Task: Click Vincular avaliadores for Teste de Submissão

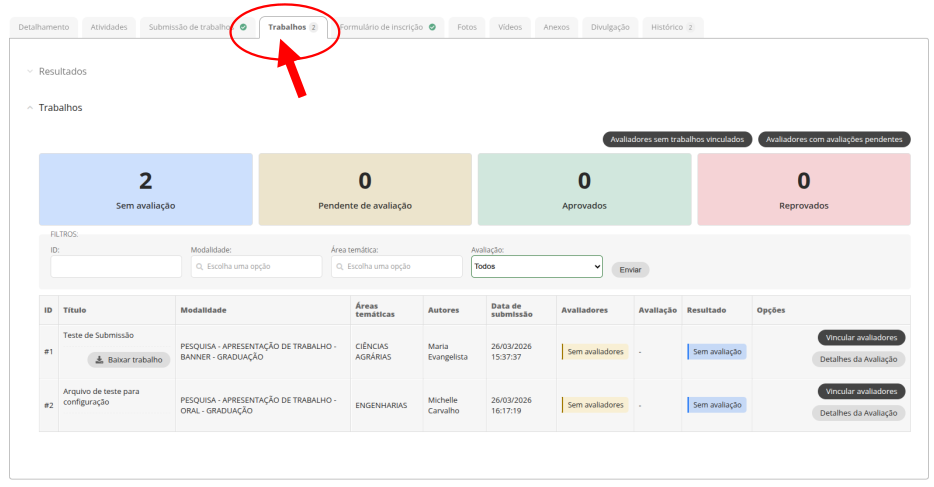Action: [861, 338]
